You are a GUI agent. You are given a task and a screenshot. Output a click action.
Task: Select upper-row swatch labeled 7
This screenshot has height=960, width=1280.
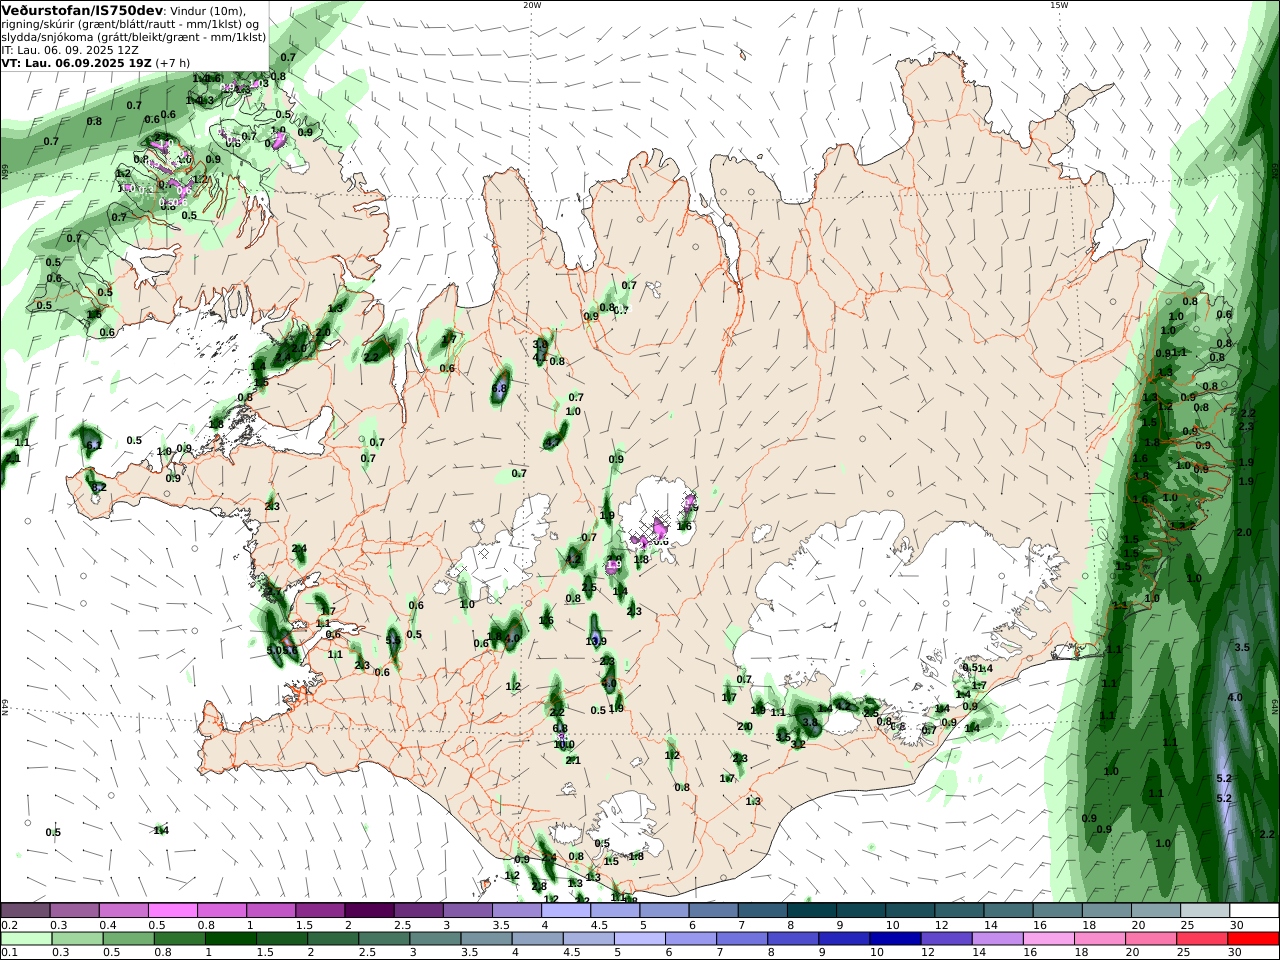coord(761,911)
